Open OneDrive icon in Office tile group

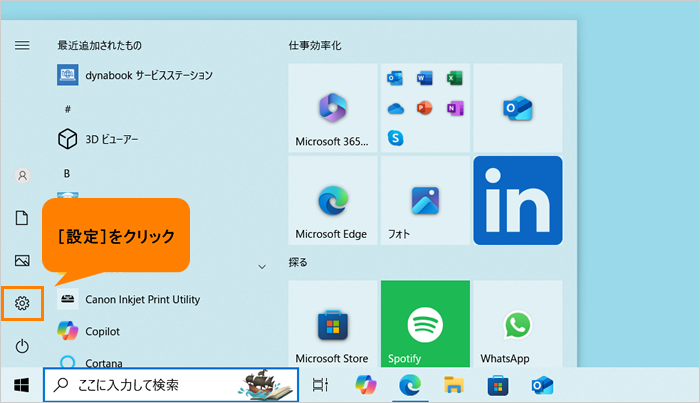click(x=395, y=108)
